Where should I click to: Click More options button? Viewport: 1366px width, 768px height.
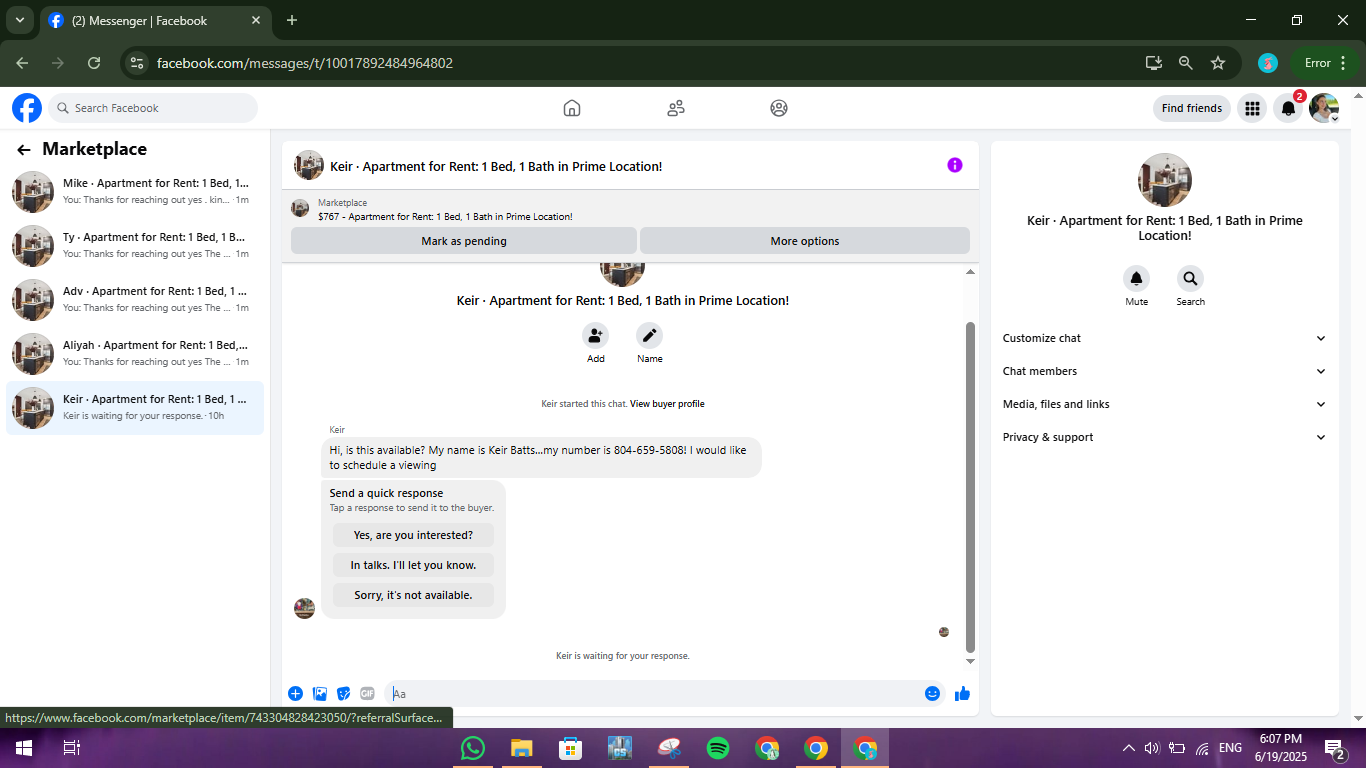point(805,241)
